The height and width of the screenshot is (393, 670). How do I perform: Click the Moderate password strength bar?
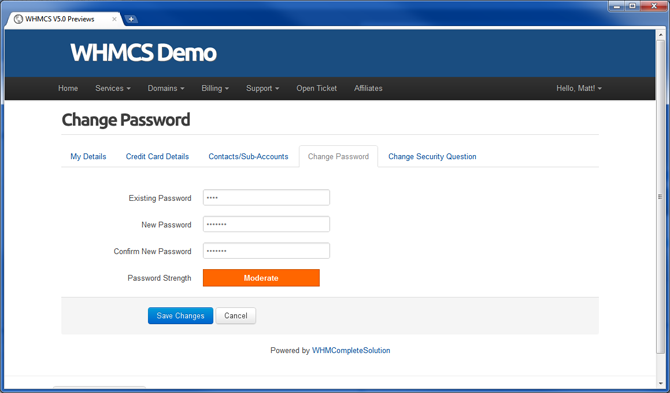pyautogui.click(x=261, y=278)
